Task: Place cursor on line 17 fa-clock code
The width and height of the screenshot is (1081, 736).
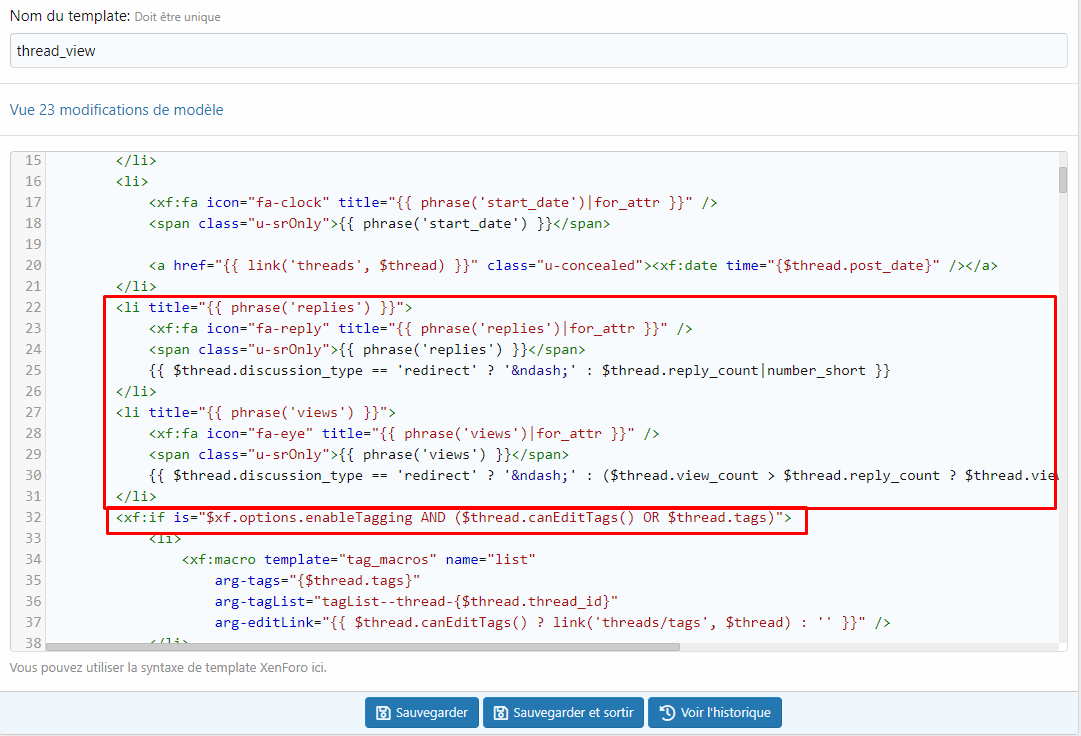Action: point(433,203)
